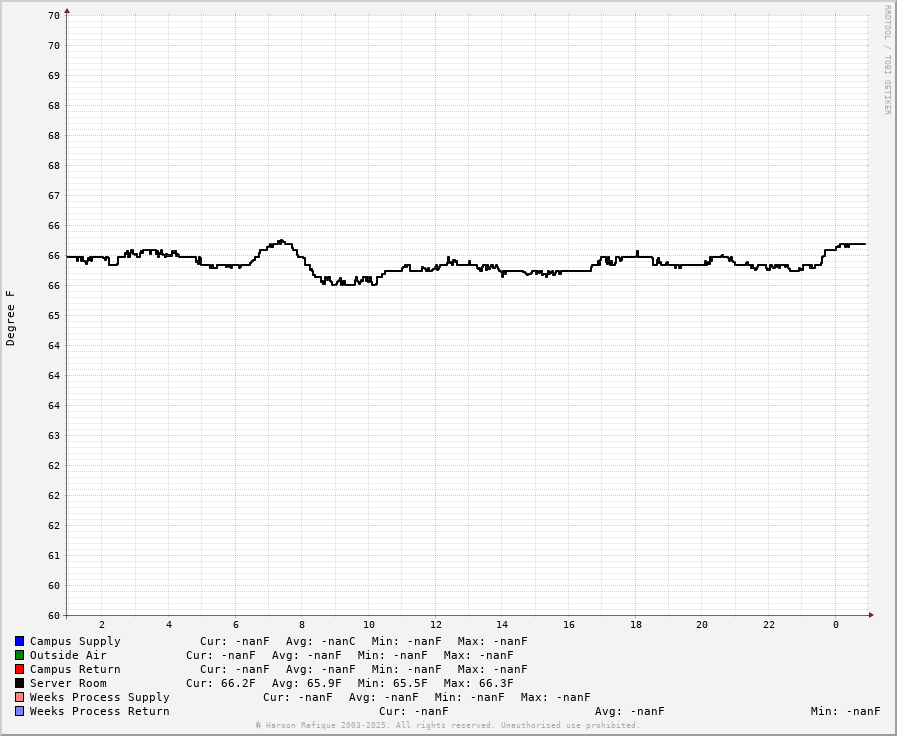The image size is (897, 736).
Task: Select the hour 22 tick on x-axis
Action: (x=769, y=625)
